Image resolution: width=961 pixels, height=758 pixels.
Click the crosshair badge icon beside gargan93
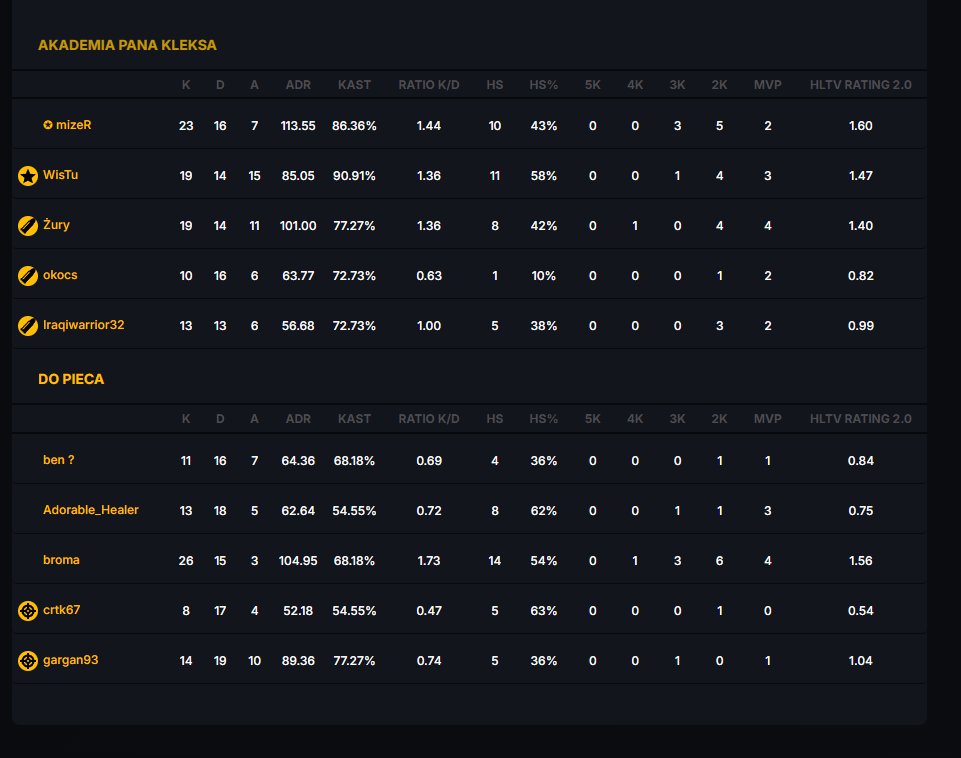pos(28,661)
